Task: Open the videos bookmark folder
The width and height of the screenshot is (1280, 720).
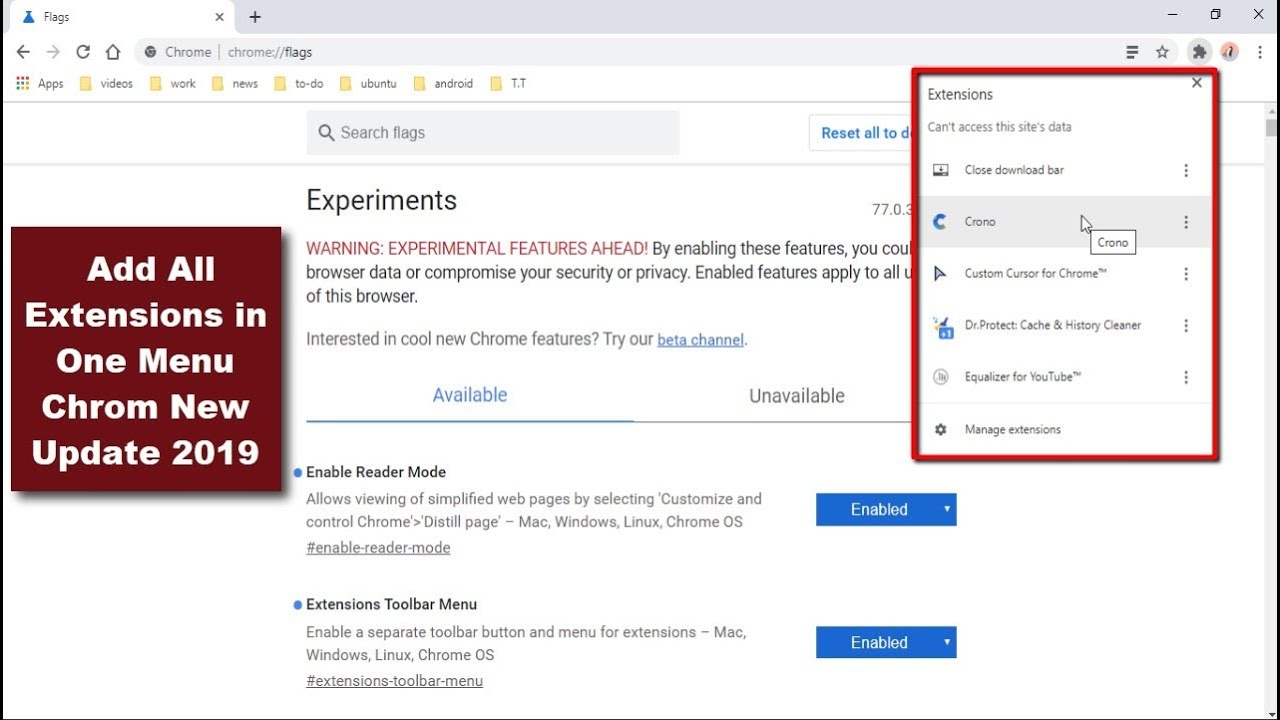Action: coord(106,84)
